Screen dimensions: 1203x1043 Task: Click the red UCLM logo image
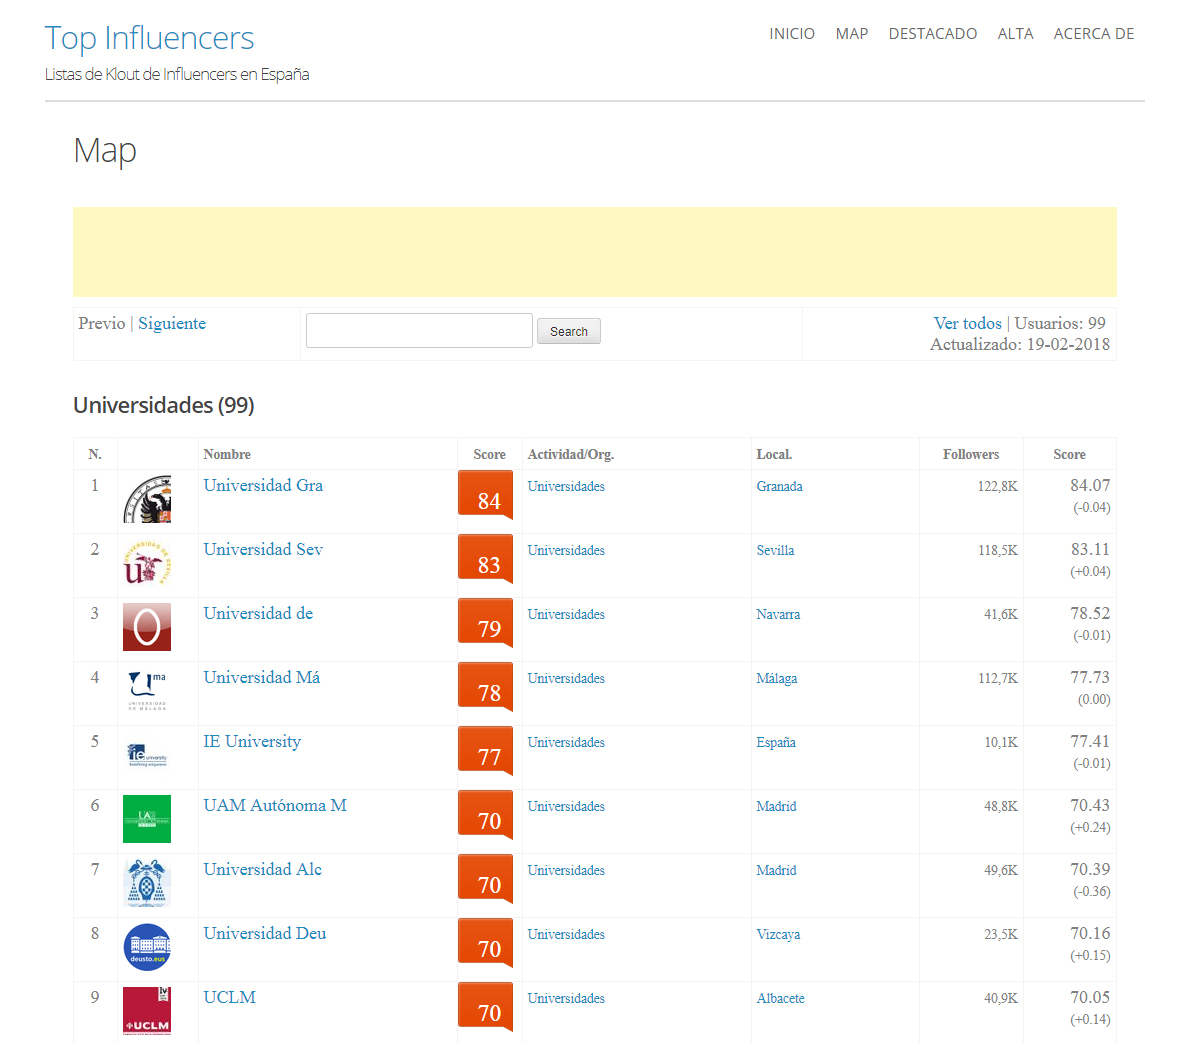(147, 1011)
